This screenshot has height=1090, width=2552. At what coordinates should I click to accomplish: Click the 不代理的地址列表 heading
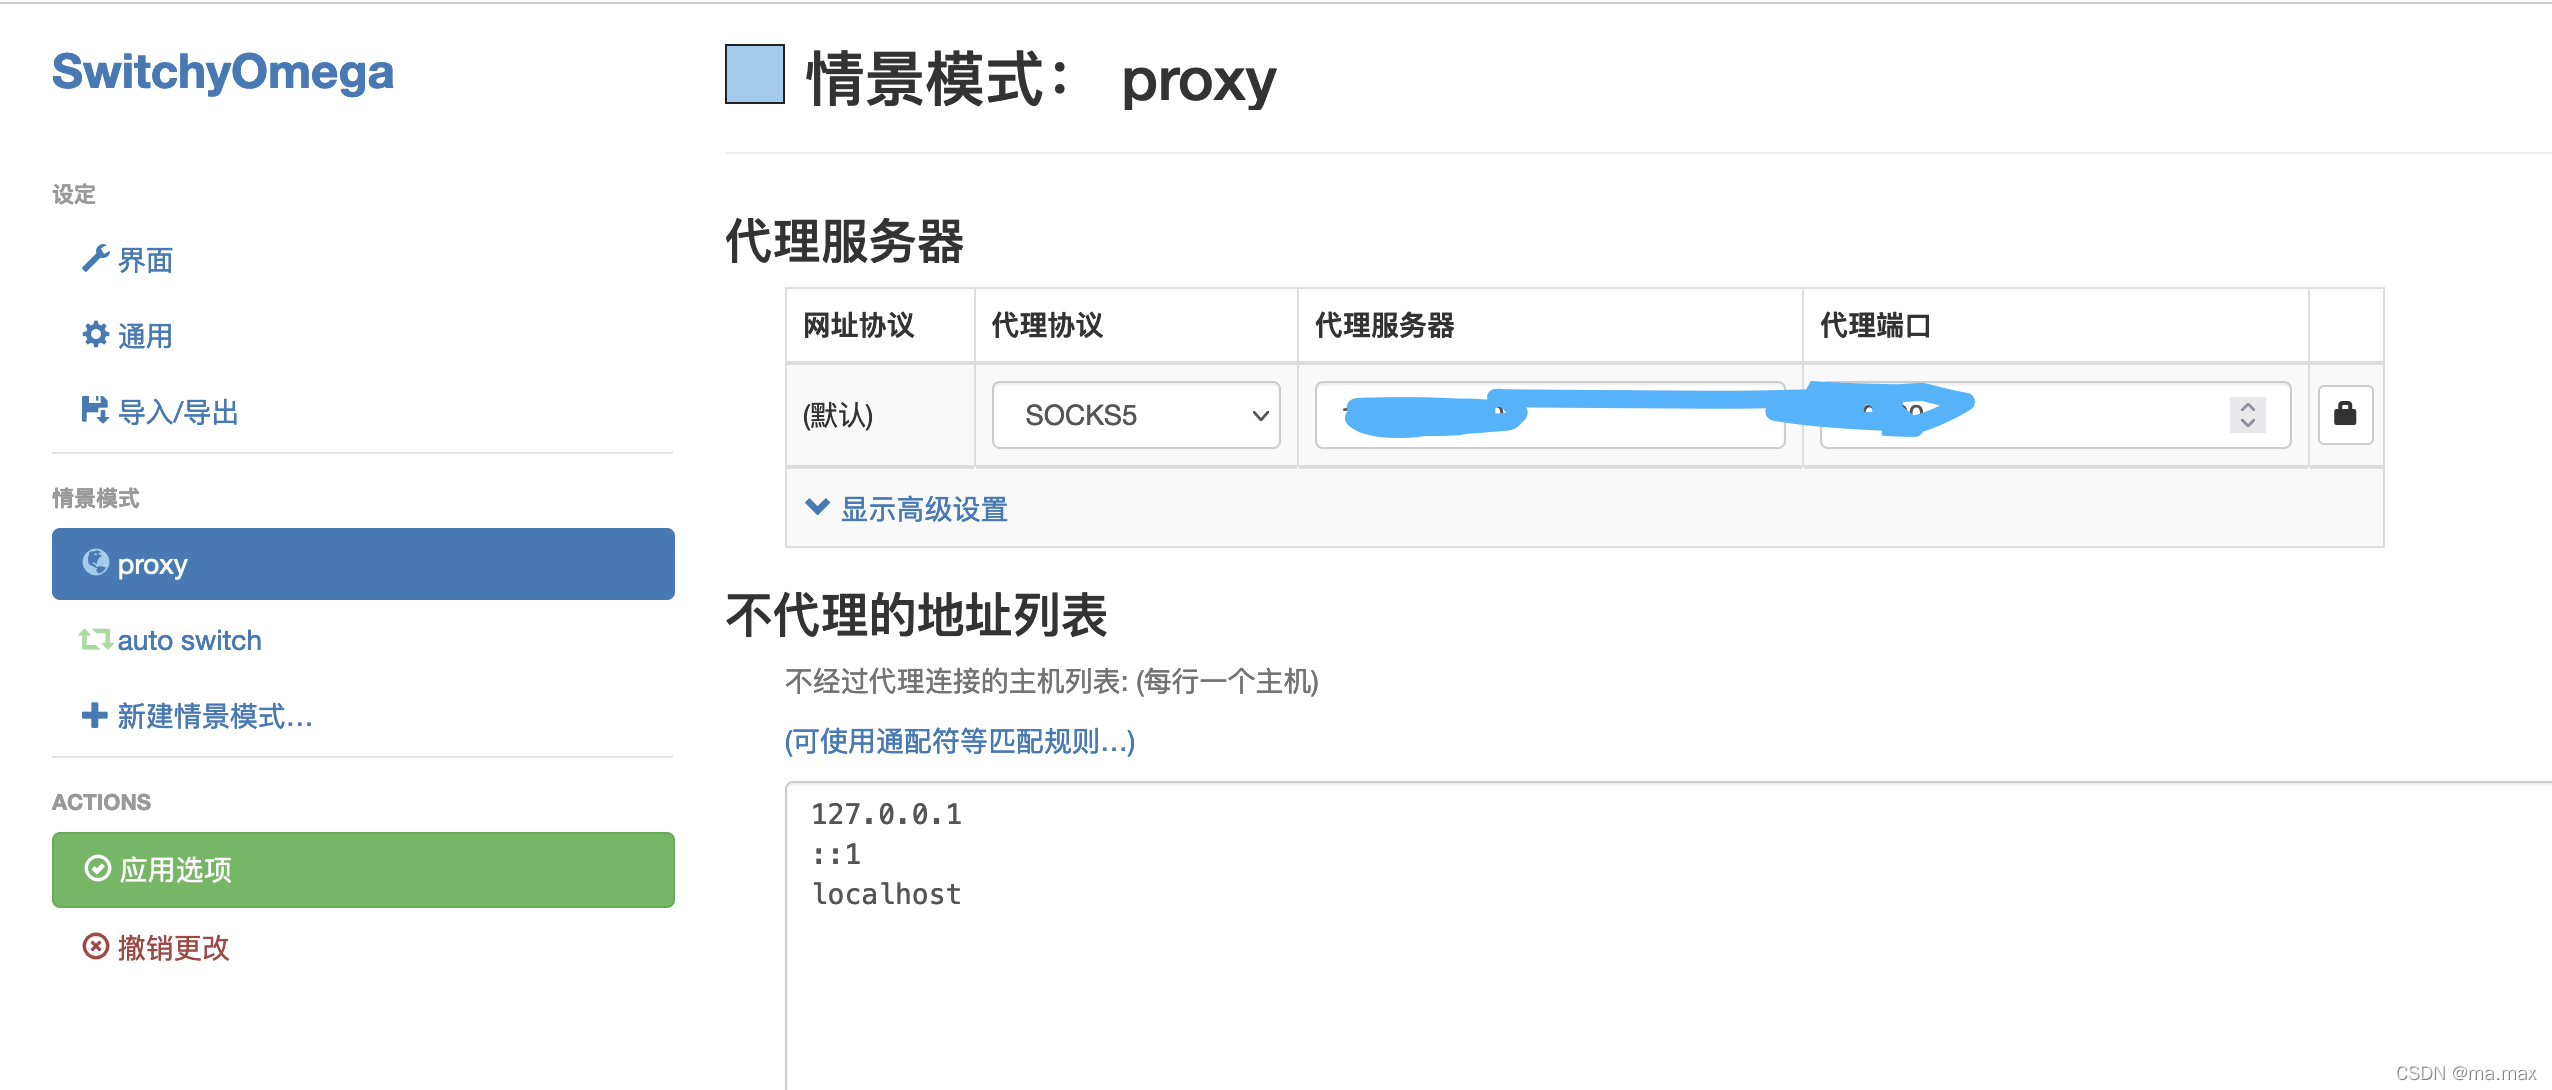pos(916,614)
